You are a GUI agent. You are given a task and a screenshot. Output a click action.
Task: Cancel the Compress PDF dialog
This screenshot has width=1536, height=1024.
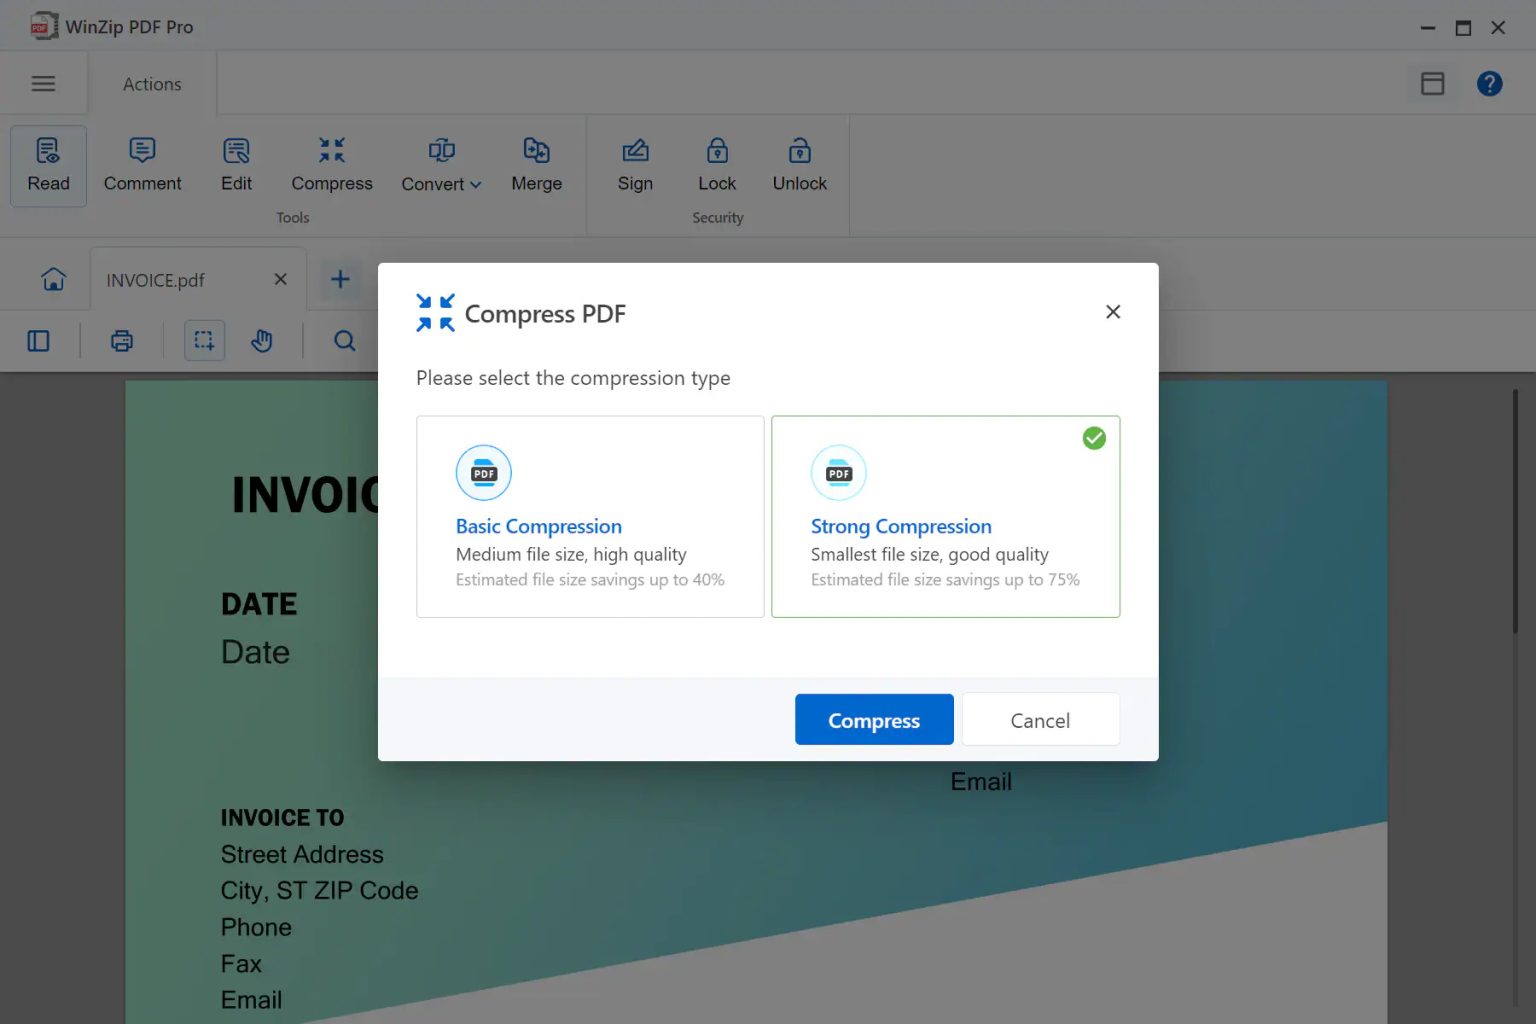tap(1040, 719)
